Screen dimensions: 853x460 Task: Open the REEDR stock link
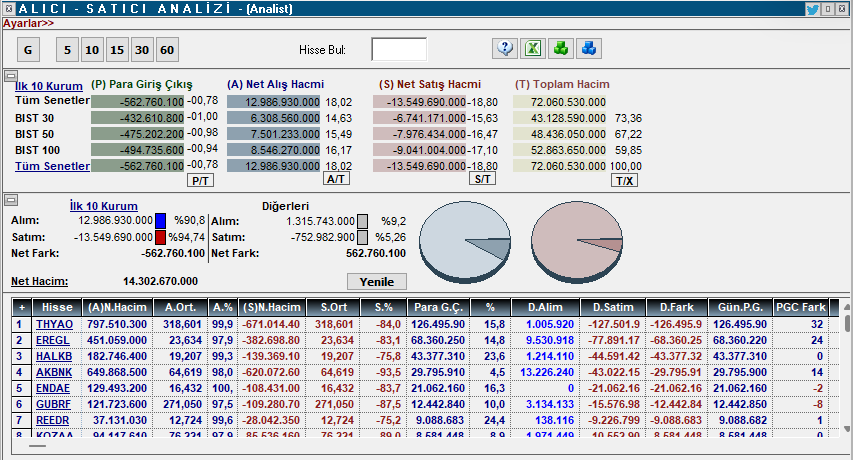coord(52,420)
